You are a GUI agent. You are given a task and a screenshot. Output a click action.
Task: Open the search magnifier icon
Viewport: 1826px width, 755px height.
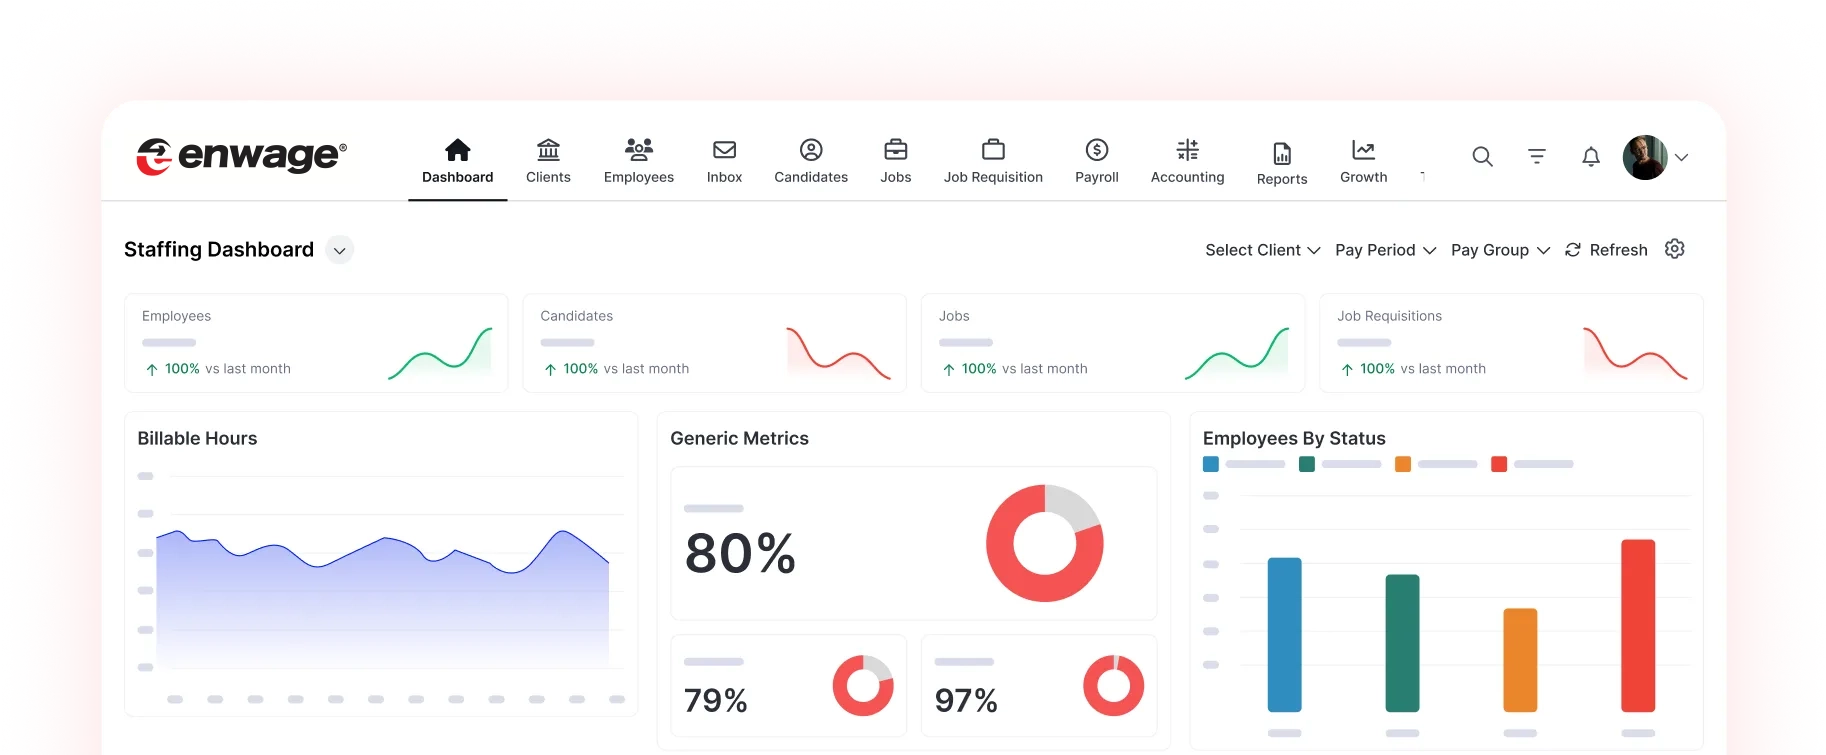[1482, 157]
